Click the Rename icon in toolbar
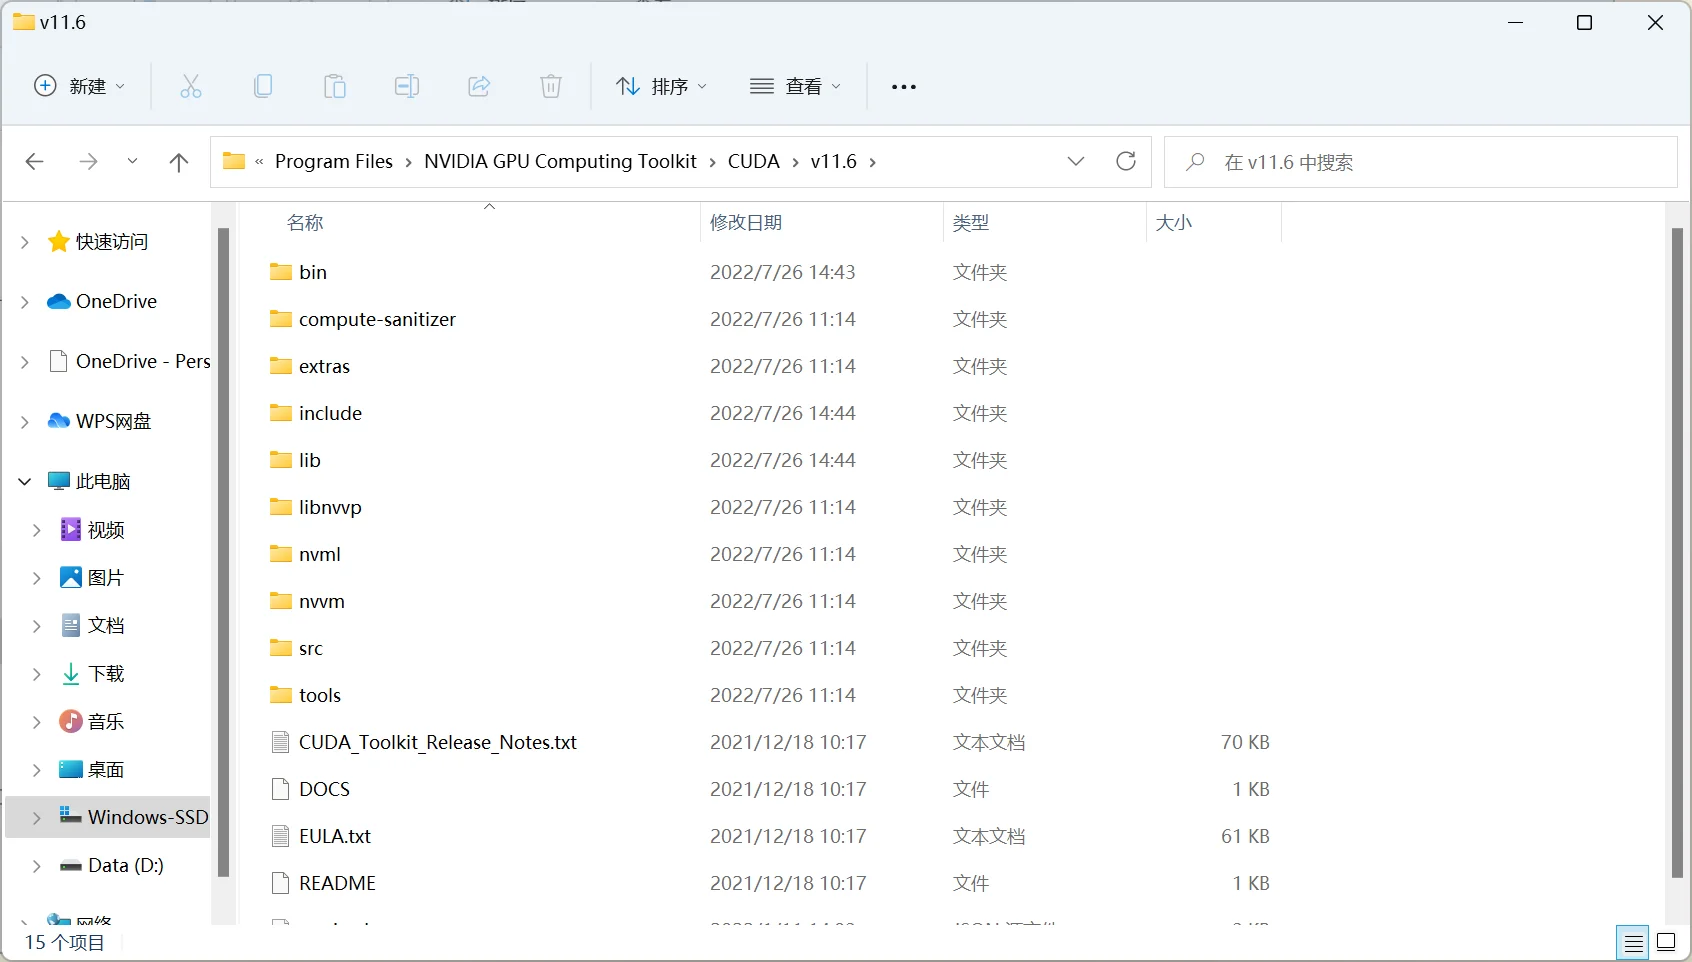 [407, 87]
